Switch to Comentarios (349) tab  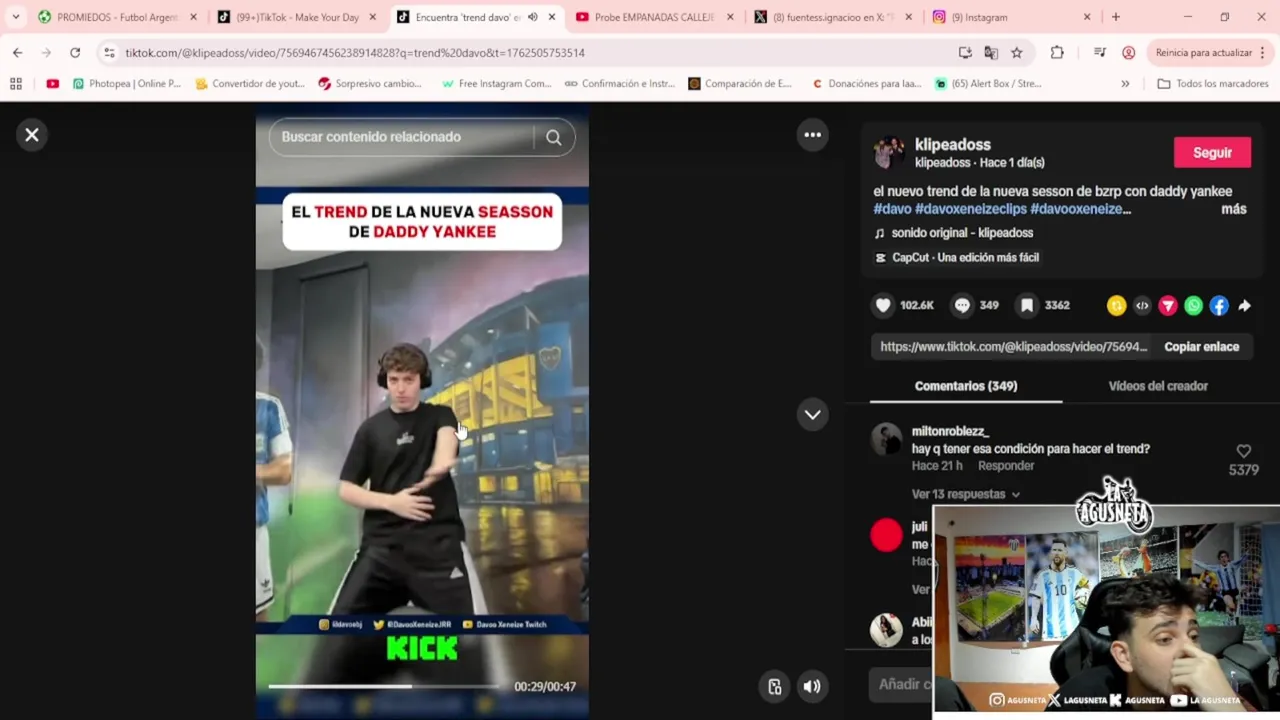pos(966,386)
